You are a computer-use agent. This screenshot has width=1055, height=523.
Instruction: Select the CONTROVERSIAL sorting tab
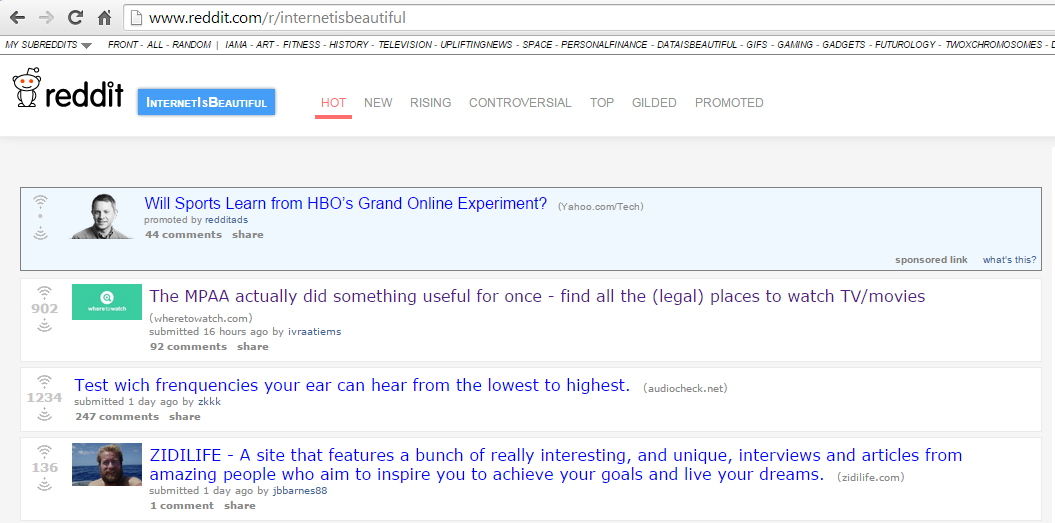[520, 103]
